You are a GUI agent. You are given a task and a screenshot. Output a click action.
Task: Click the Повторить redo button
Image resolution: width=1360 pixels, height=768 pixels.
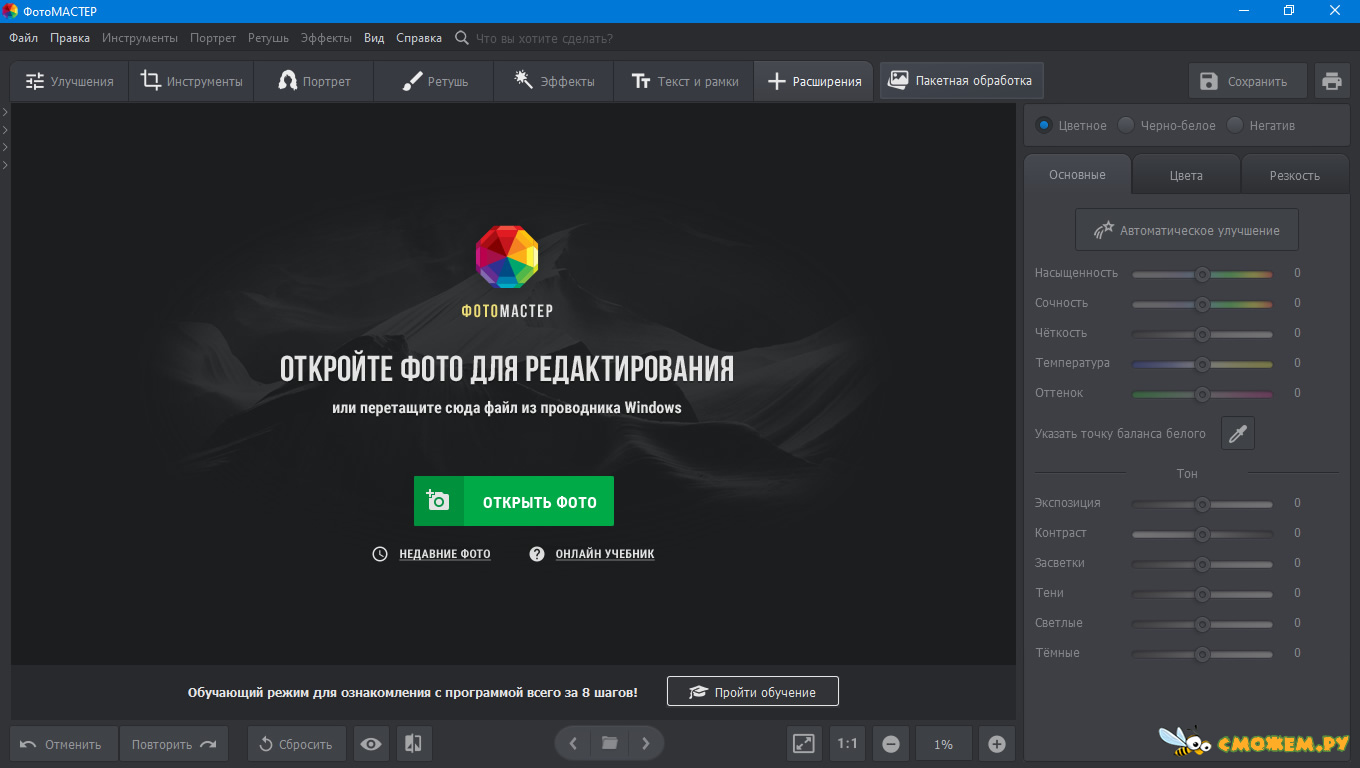click(x=174, y=744)
